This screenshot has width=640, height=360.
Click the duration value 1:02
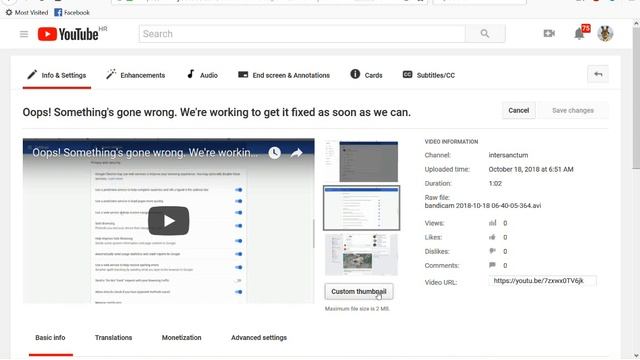pyautogui.click(x=495, y=184)
